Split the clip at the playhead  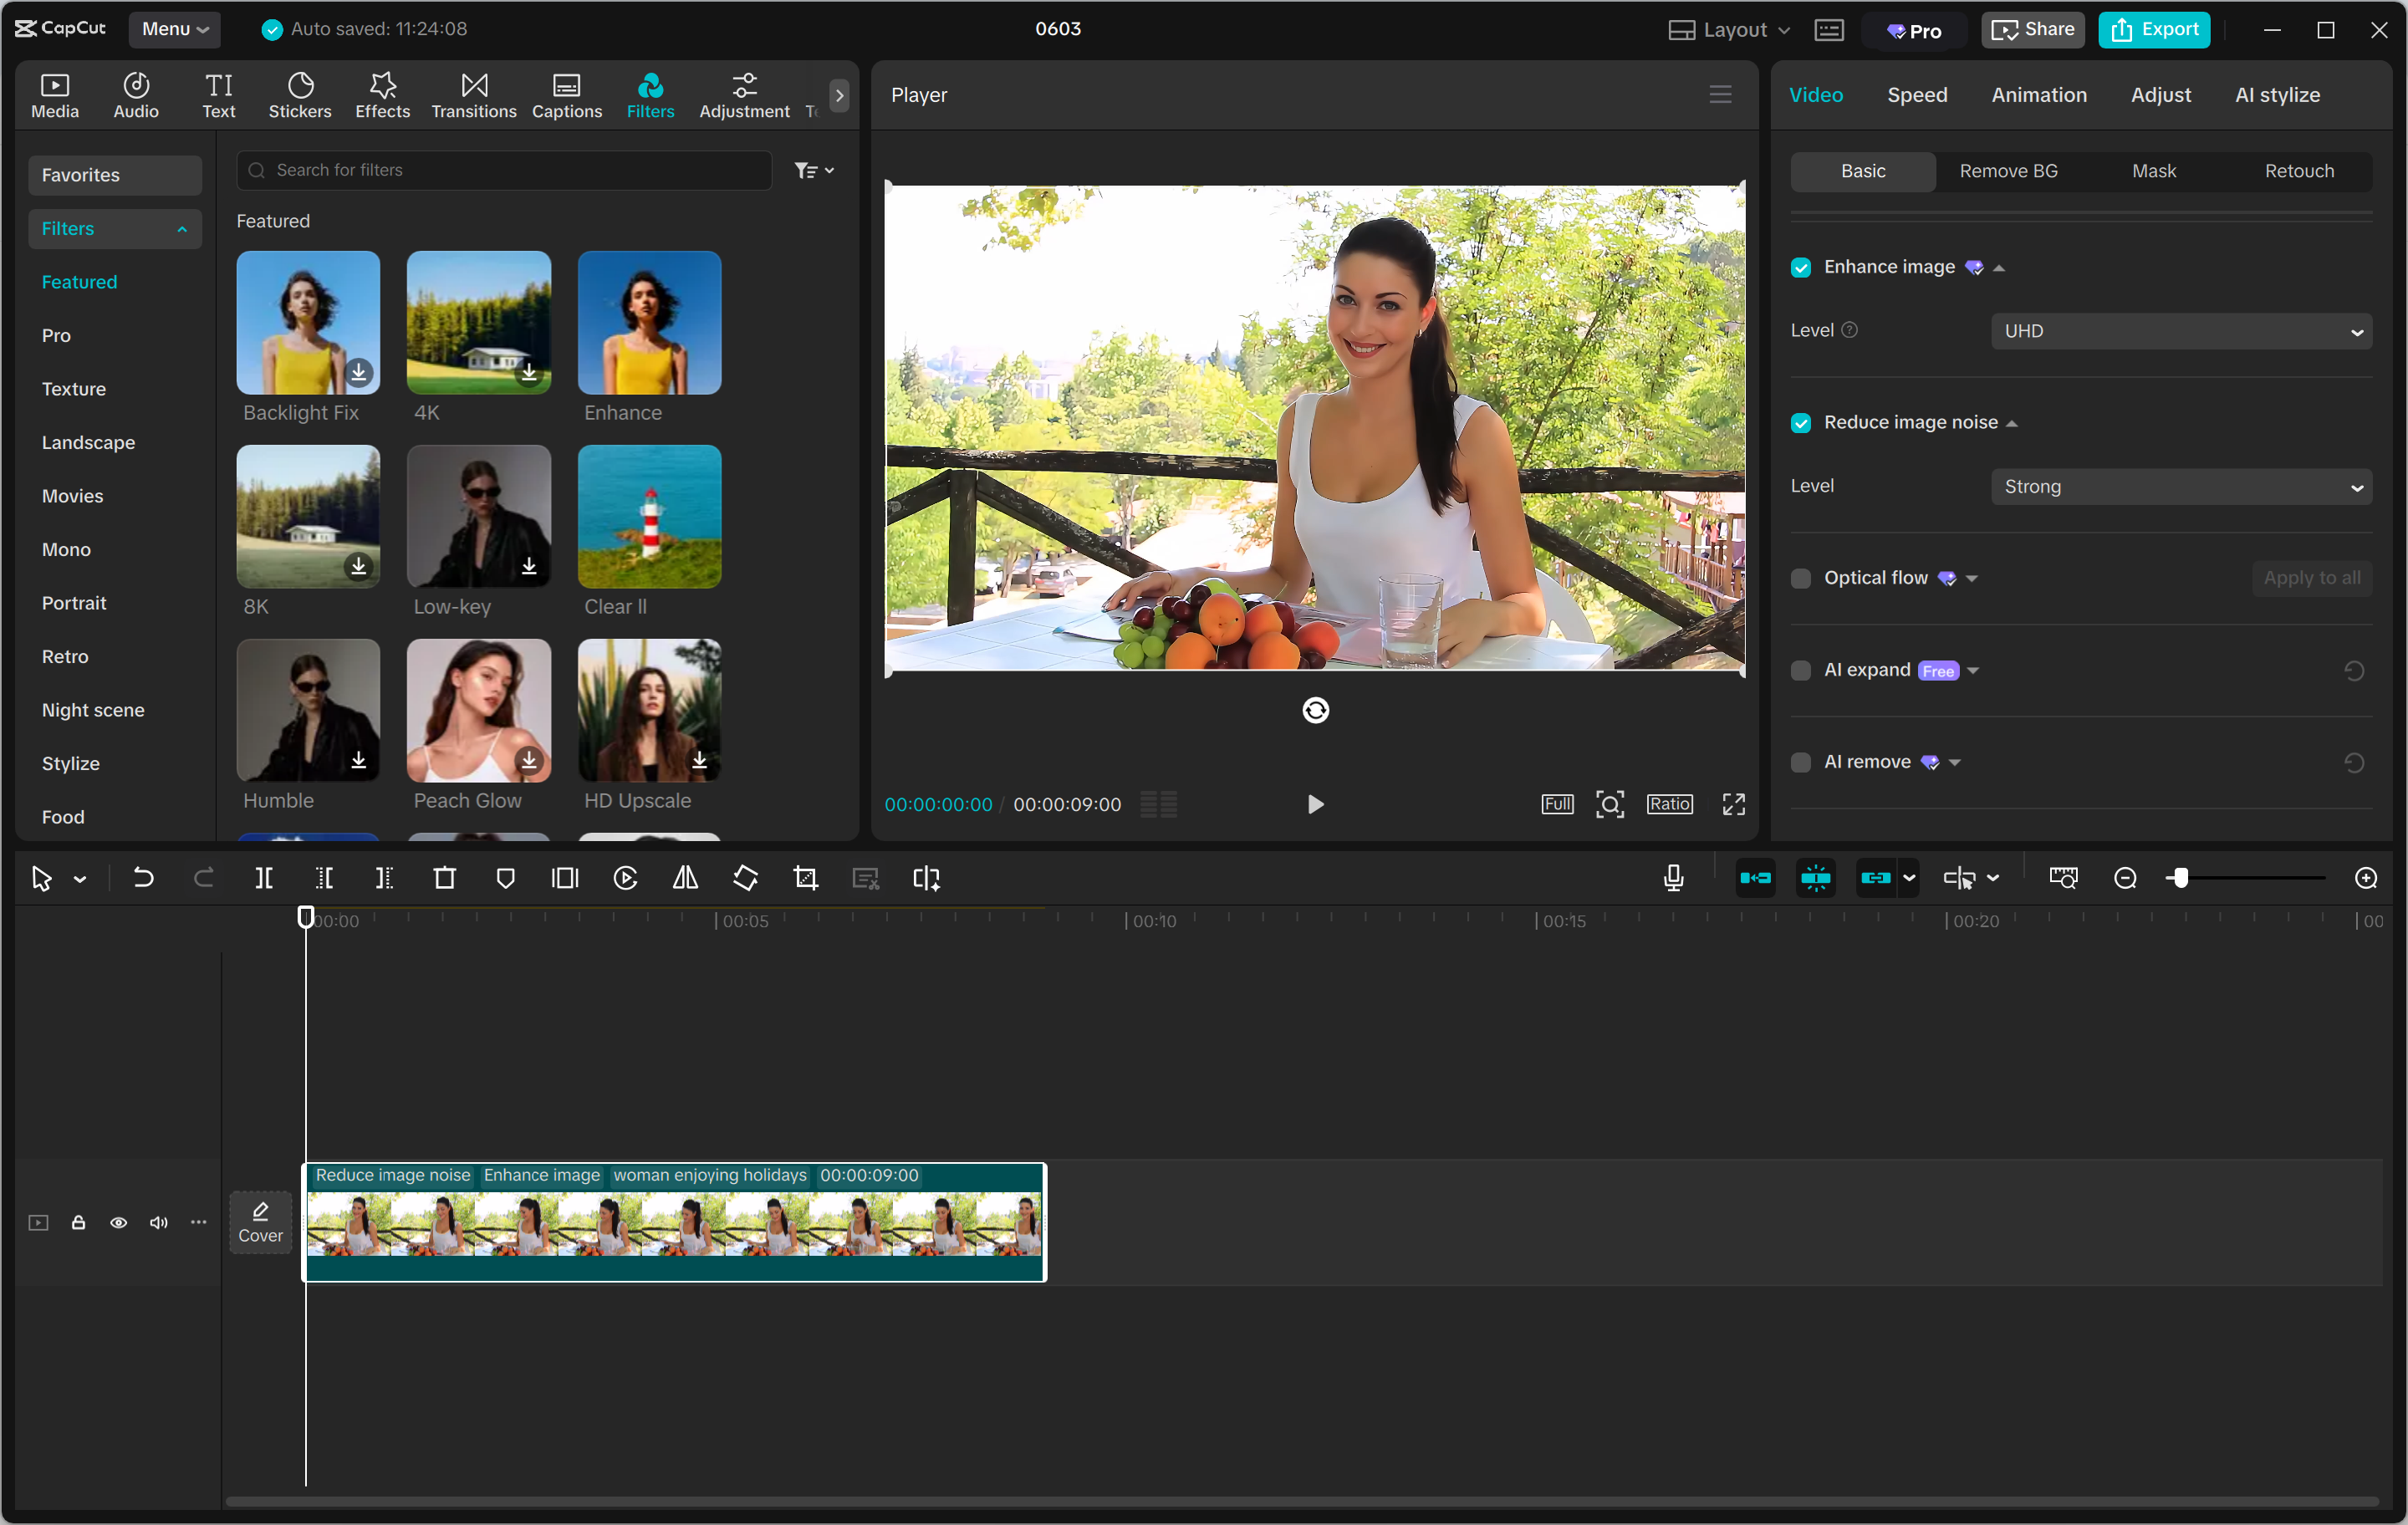click(x=264, y=878)
